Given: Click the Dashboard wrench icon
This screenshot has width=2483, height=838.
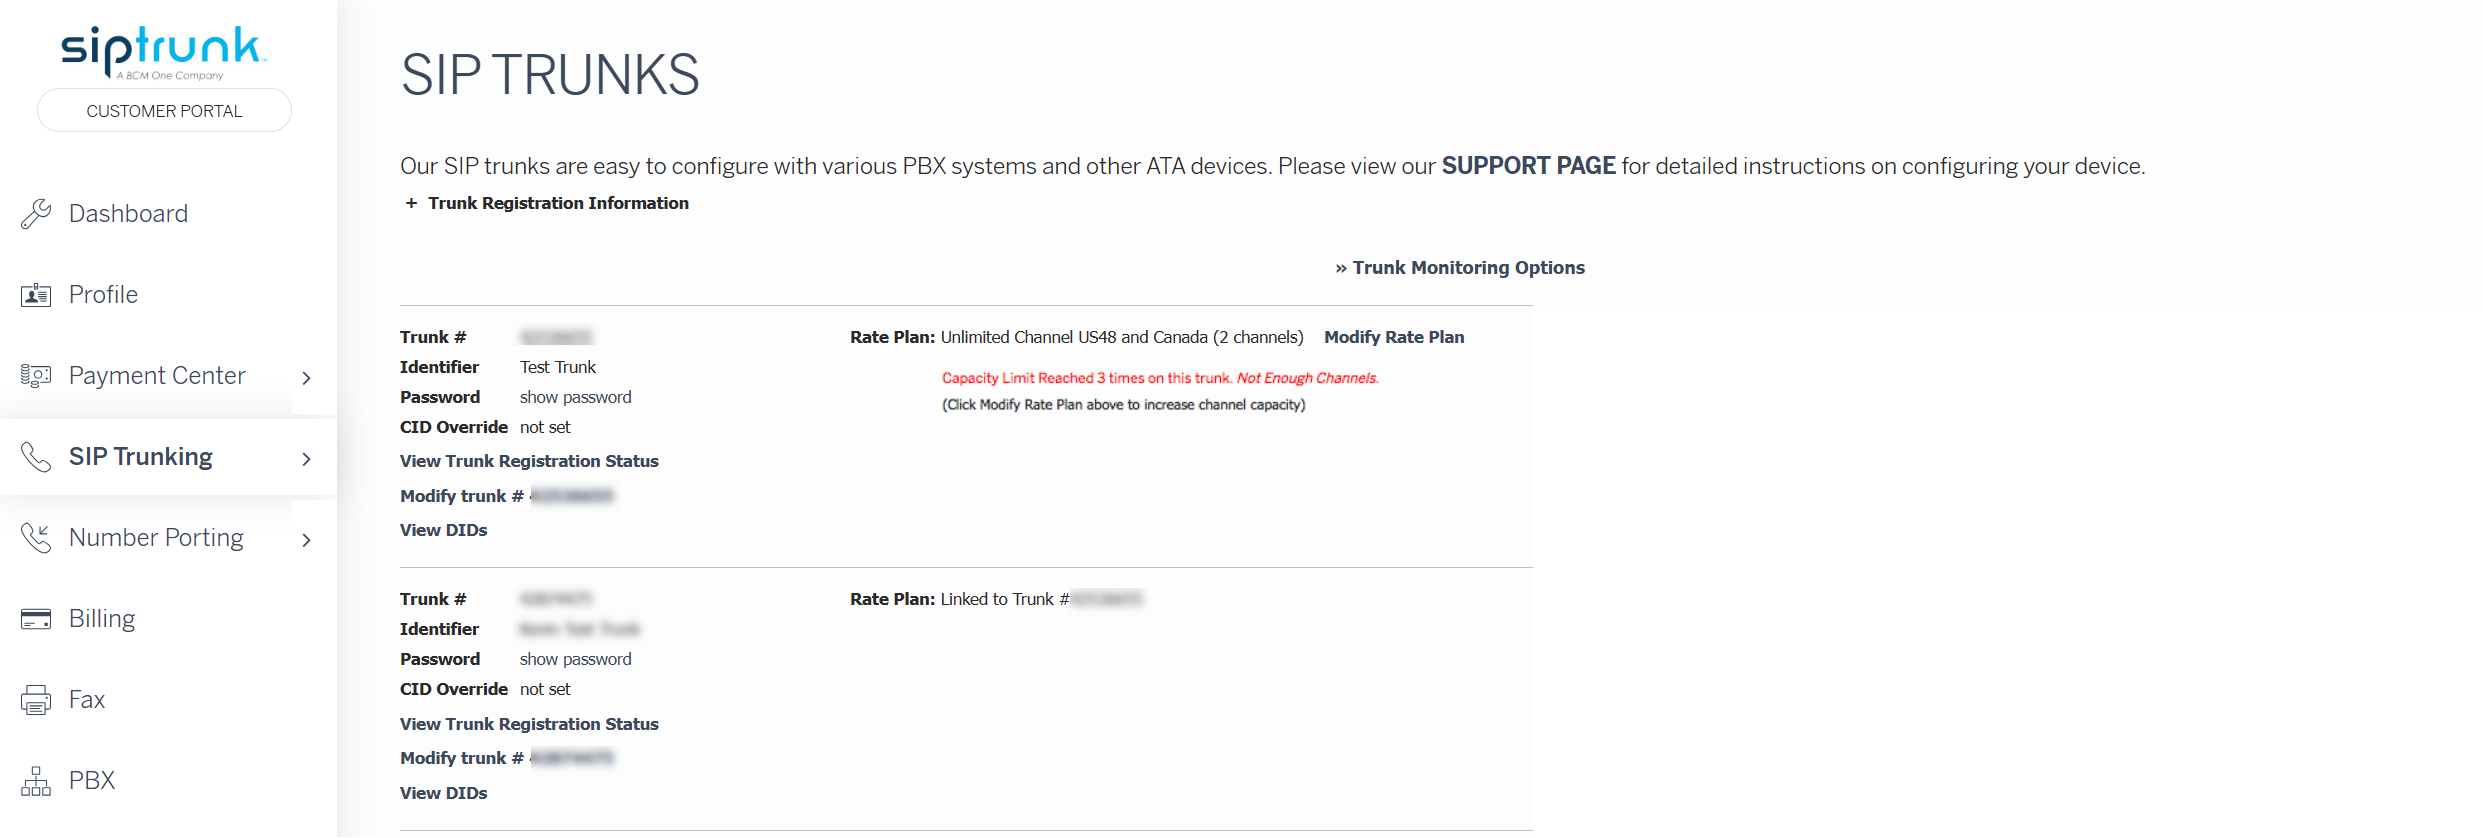Looking at the screenshot, I should pos(36,213).
